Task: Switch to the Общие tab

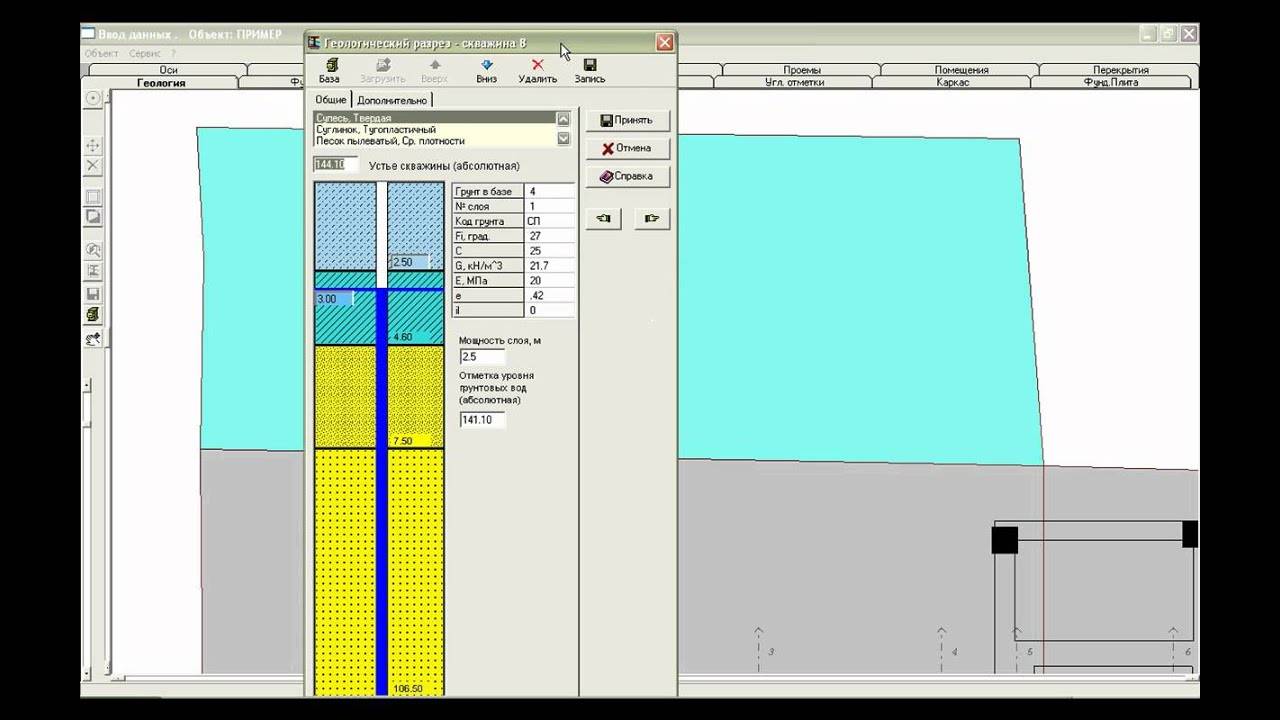Action: pyautogui.click(x=331, y=99)
